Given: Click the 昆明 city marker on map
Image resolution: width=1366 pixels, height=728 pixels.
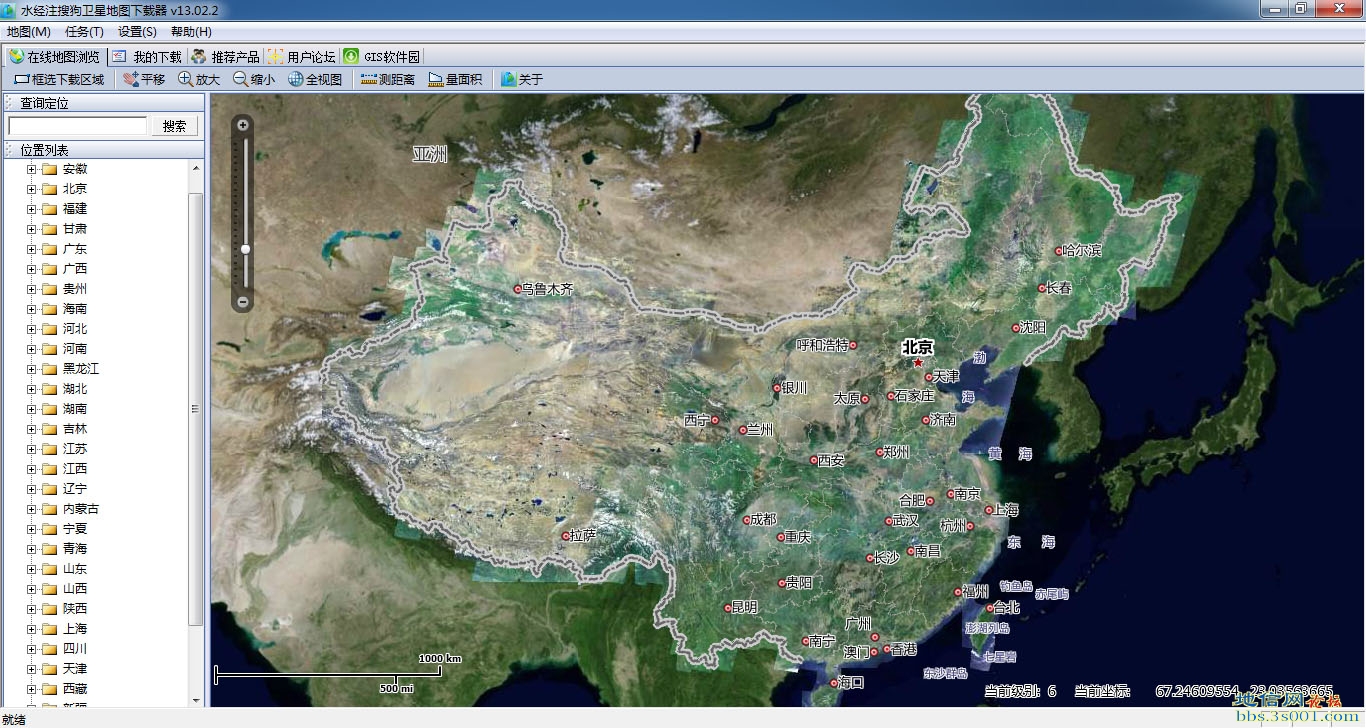Looking at the screenshot, I should tap(728, 607).
